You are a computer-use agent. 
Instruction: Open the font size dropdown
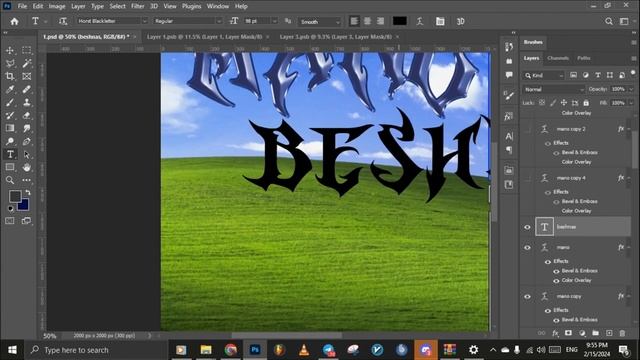tap(274, 21)
